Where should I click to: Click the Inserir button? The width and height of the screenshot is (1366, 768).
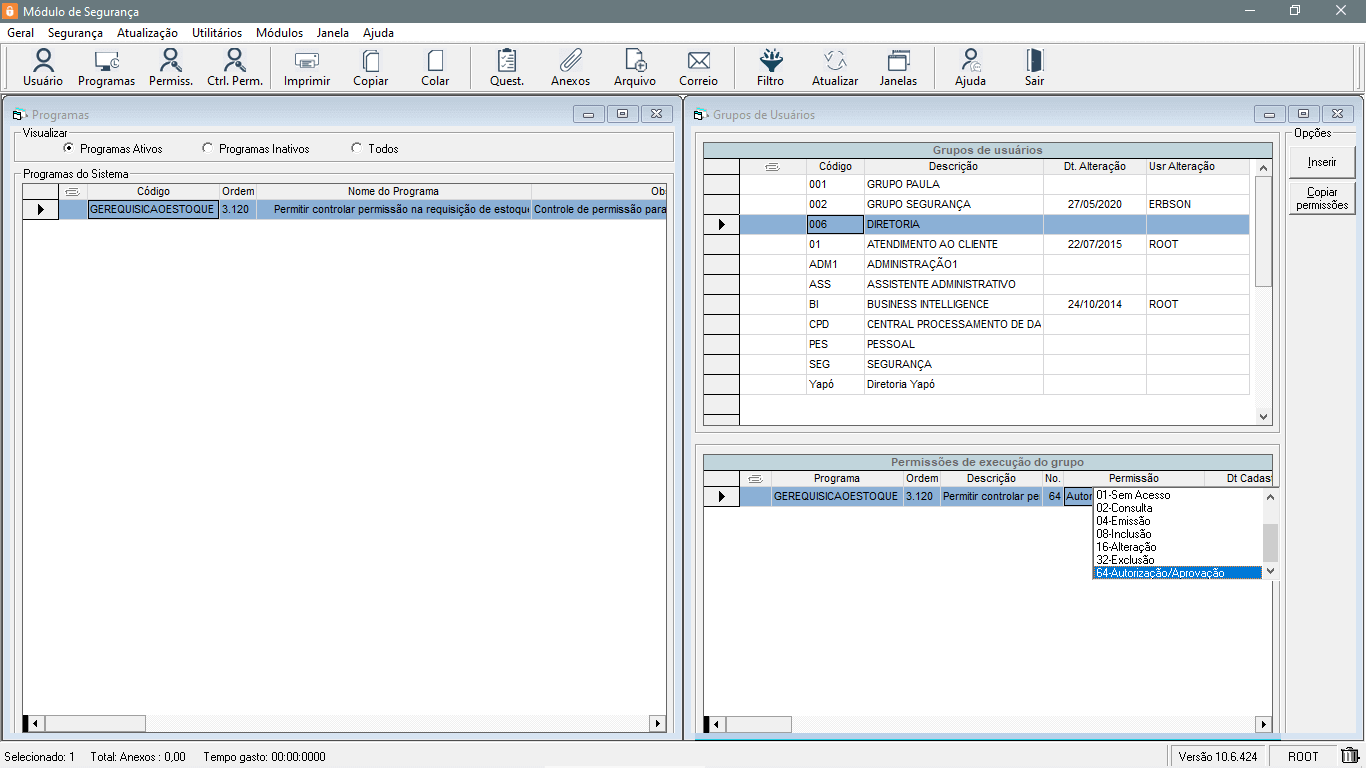tap(1322, 162)
